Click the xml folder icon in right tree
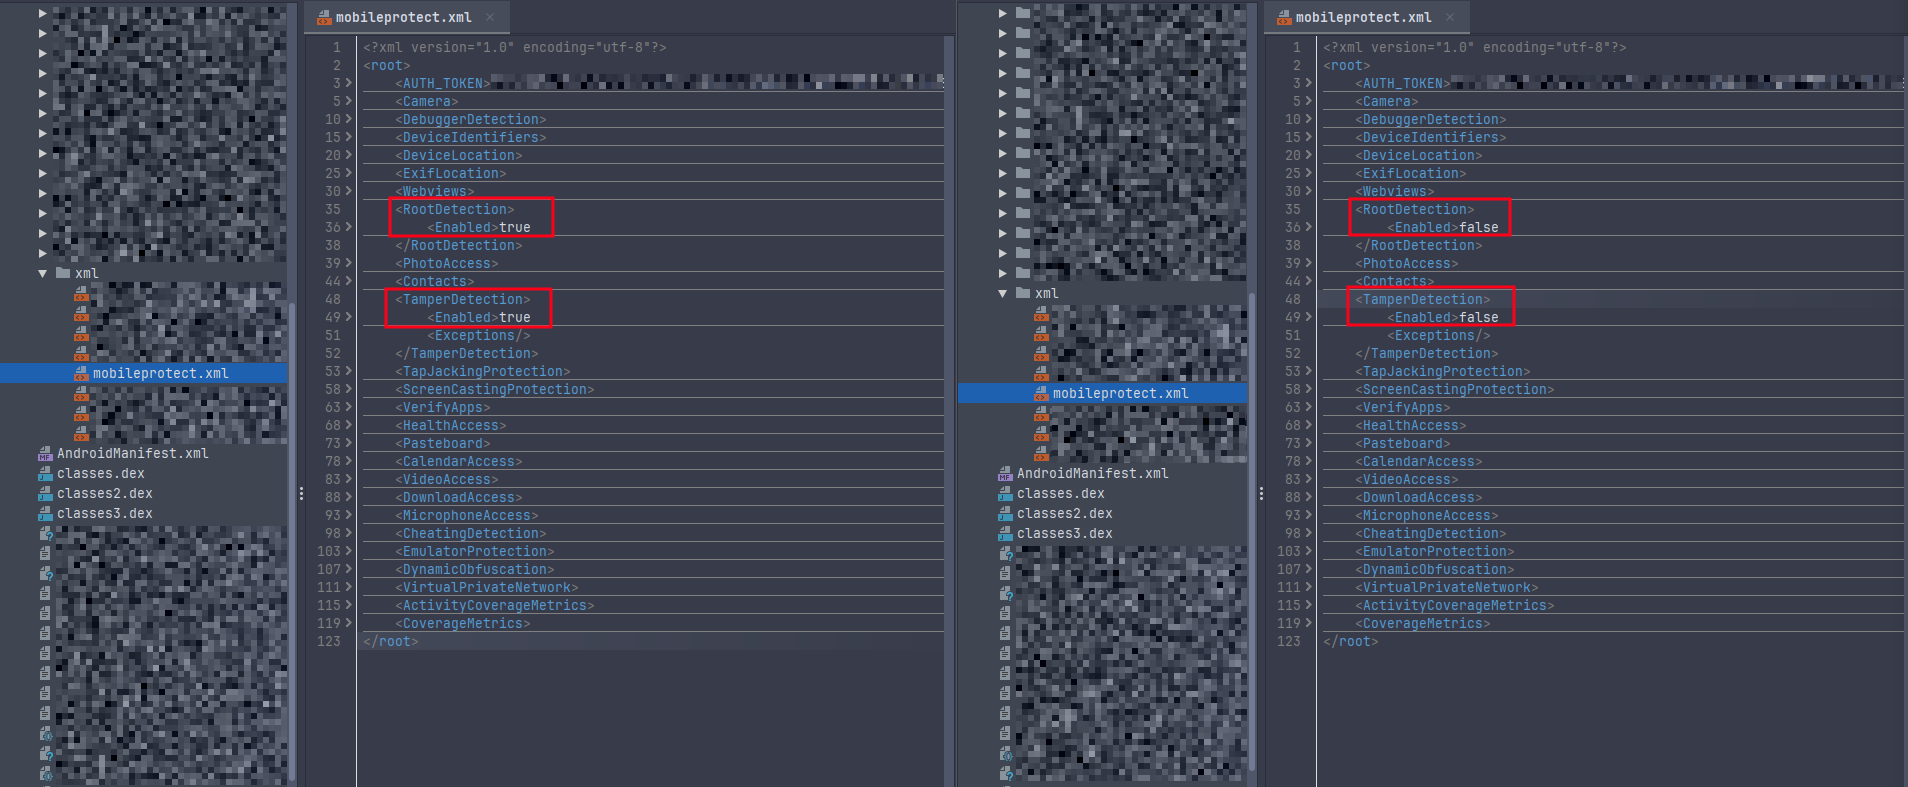This screenshot has height=787, width=1908. [x=1023, y=293]
